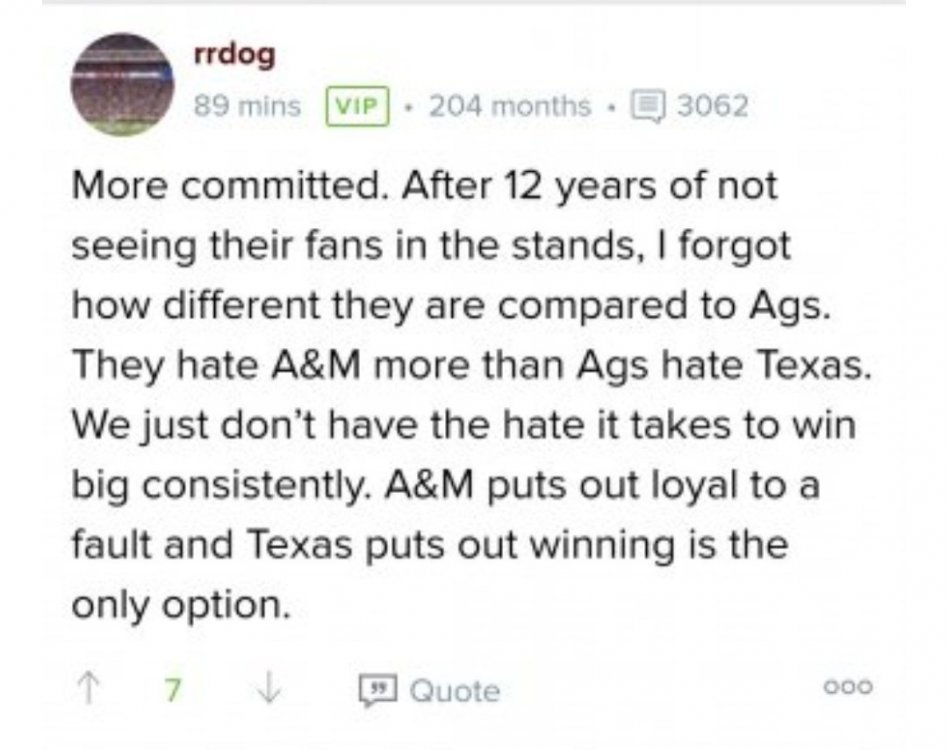Click the line starting "how different they are"

(450, 305)
